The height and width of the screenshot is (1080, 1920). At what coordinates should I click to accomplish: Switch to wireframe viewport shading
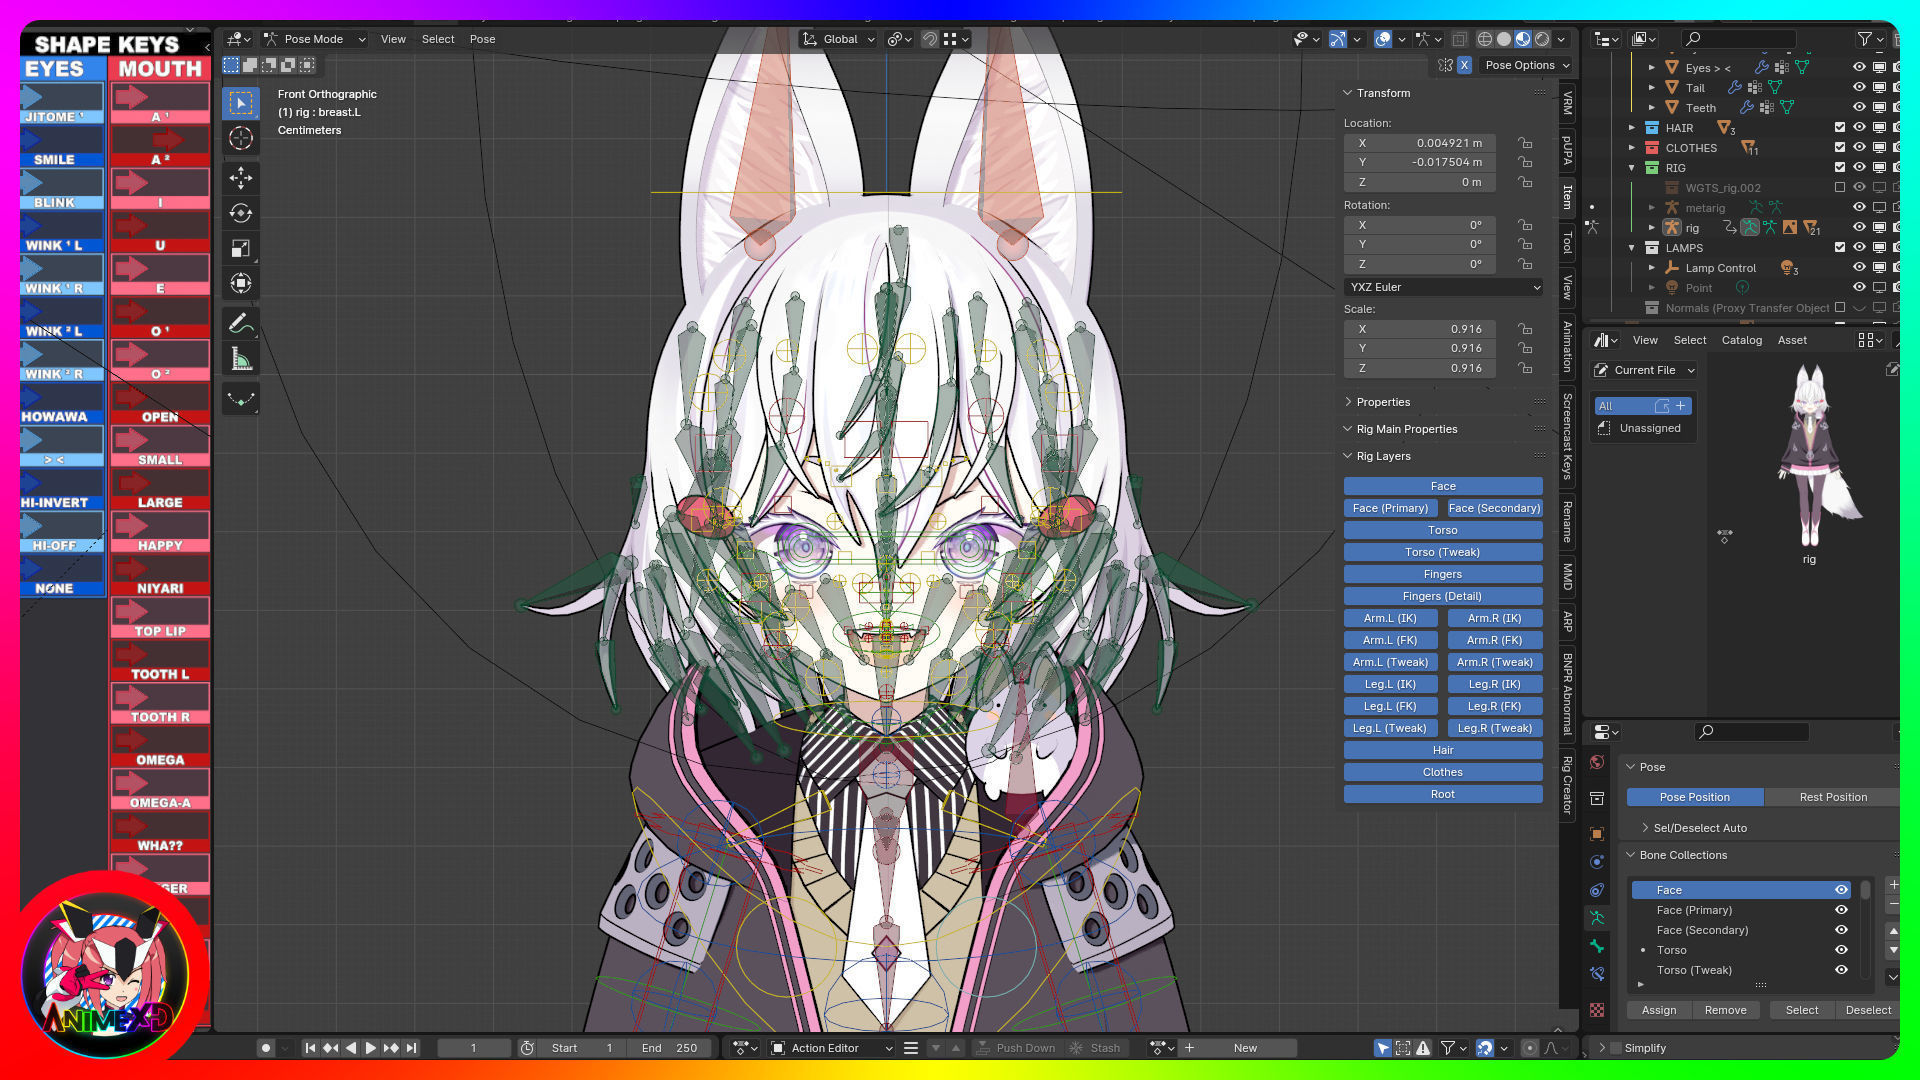click(x=1485, y=39)
